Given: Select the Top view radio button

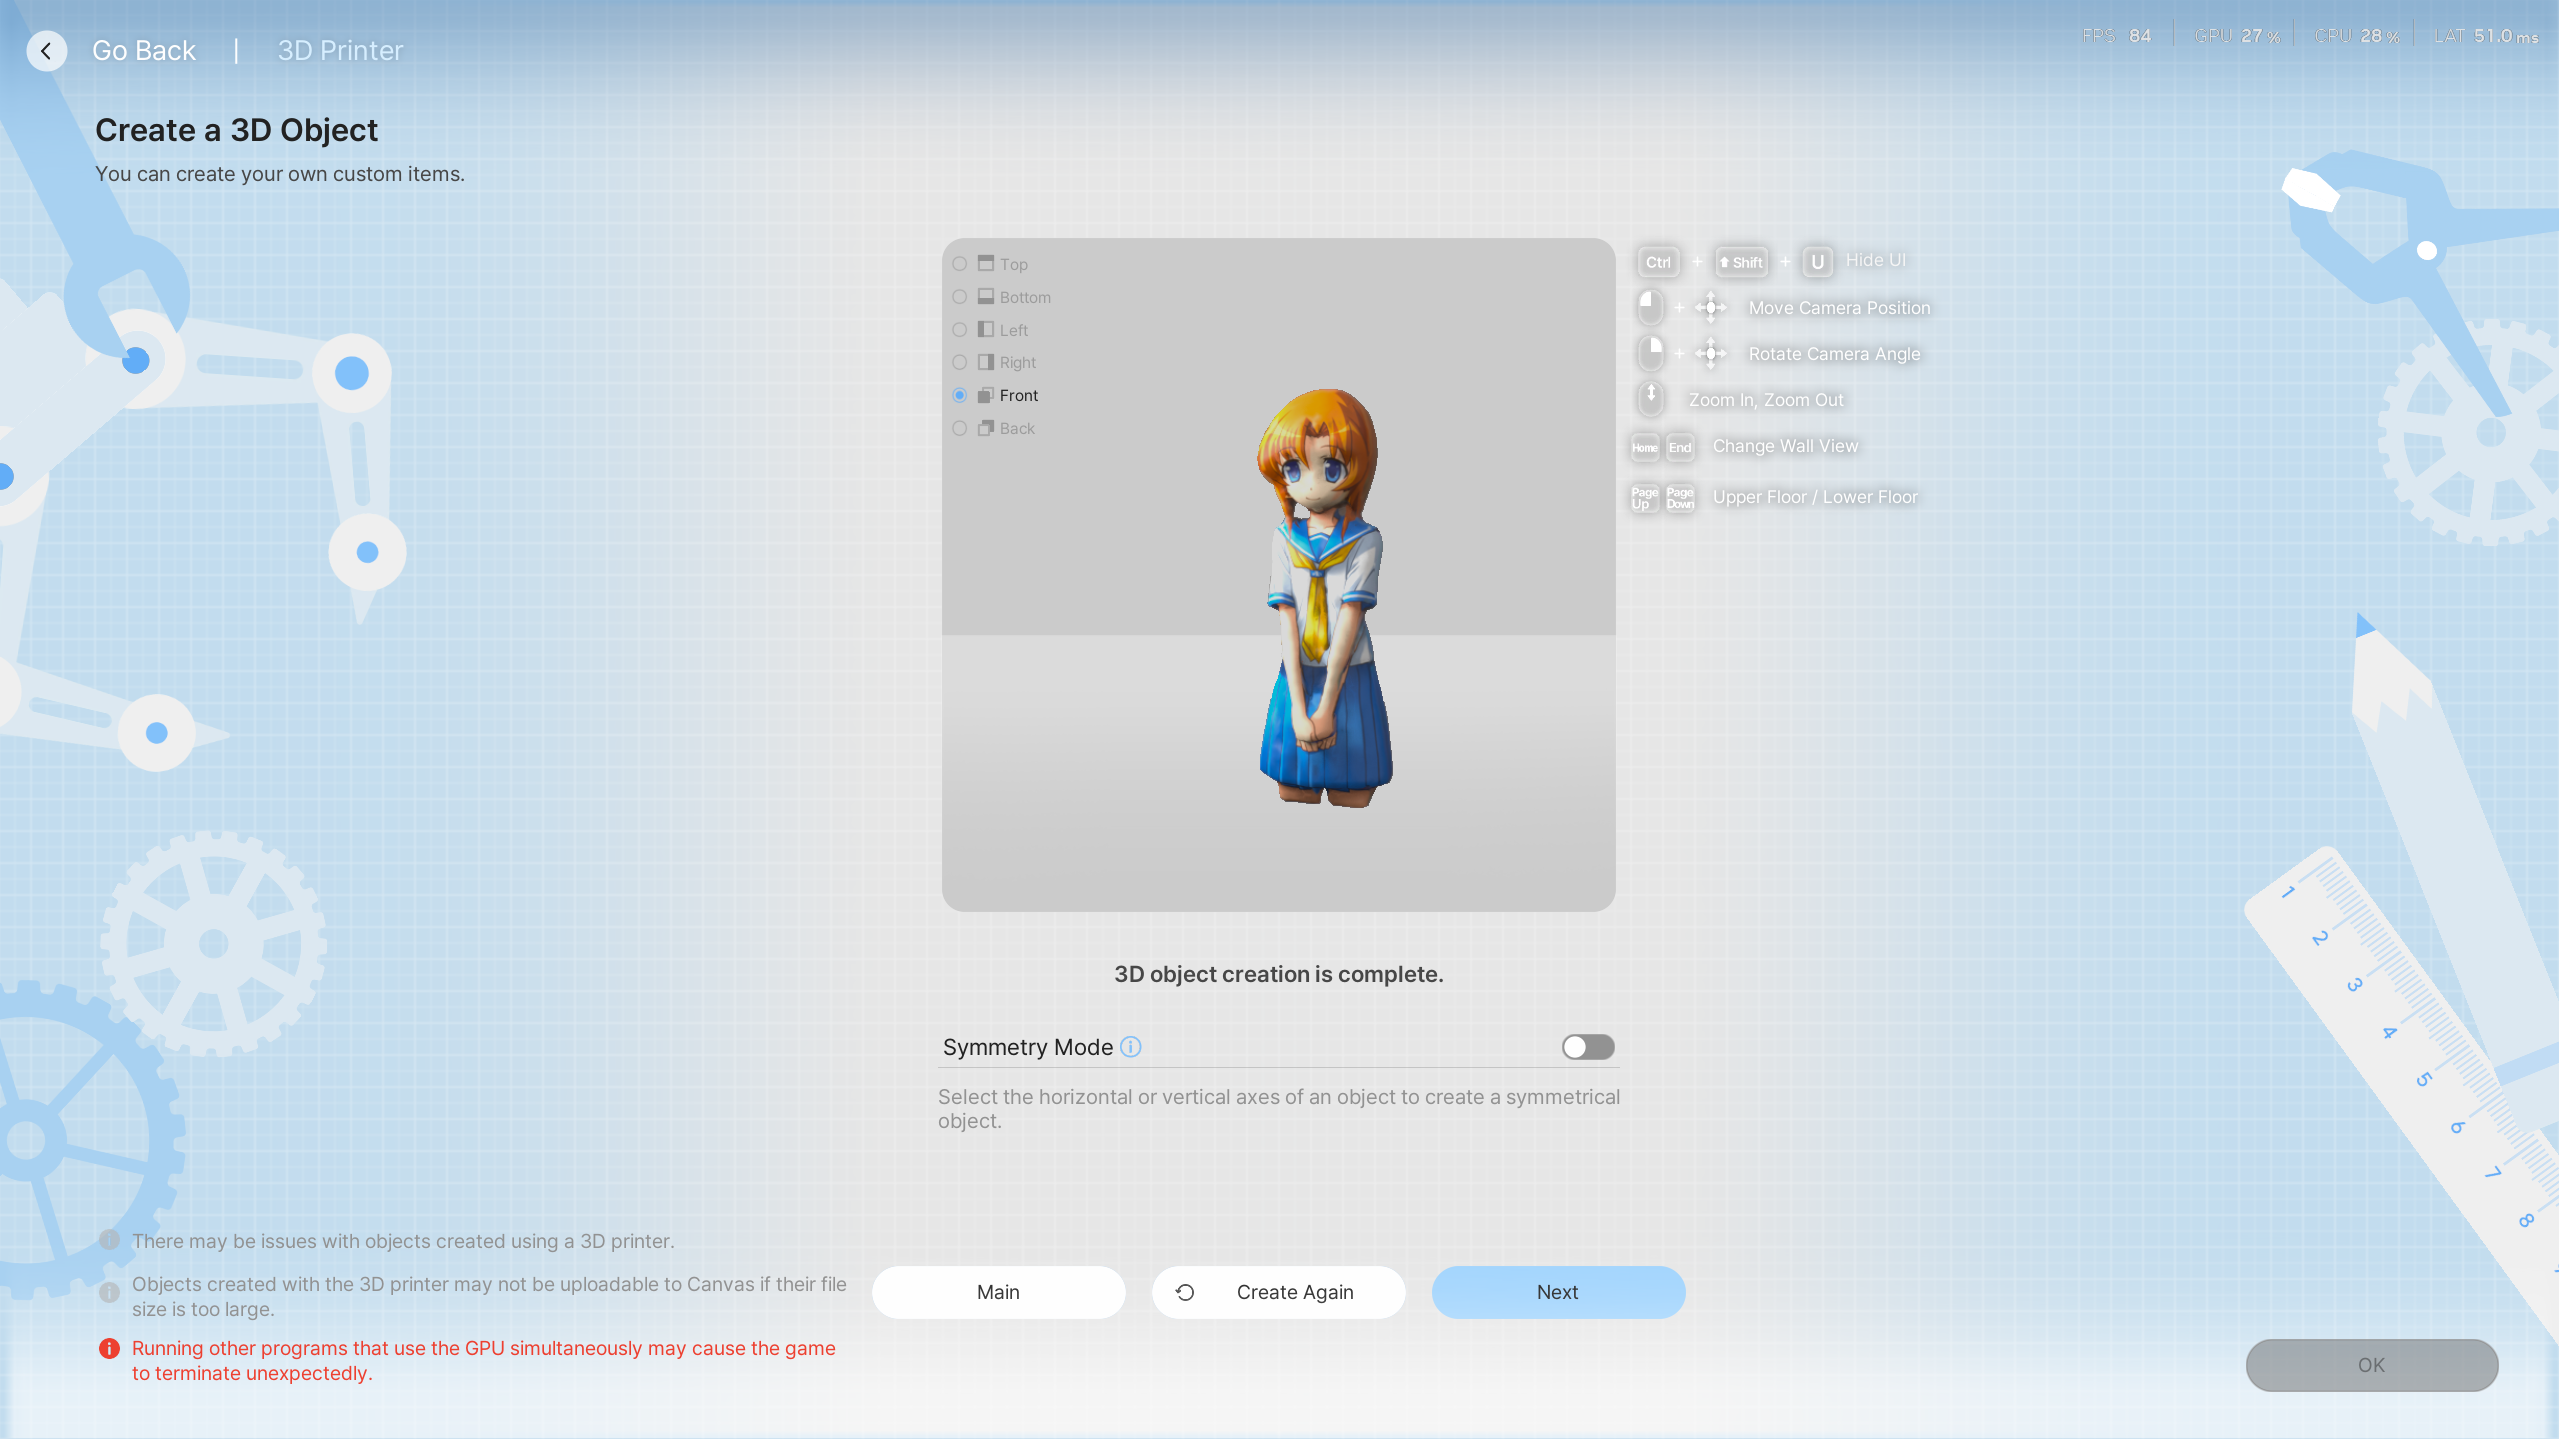Looking at the screenshot, I should point(960,264).
